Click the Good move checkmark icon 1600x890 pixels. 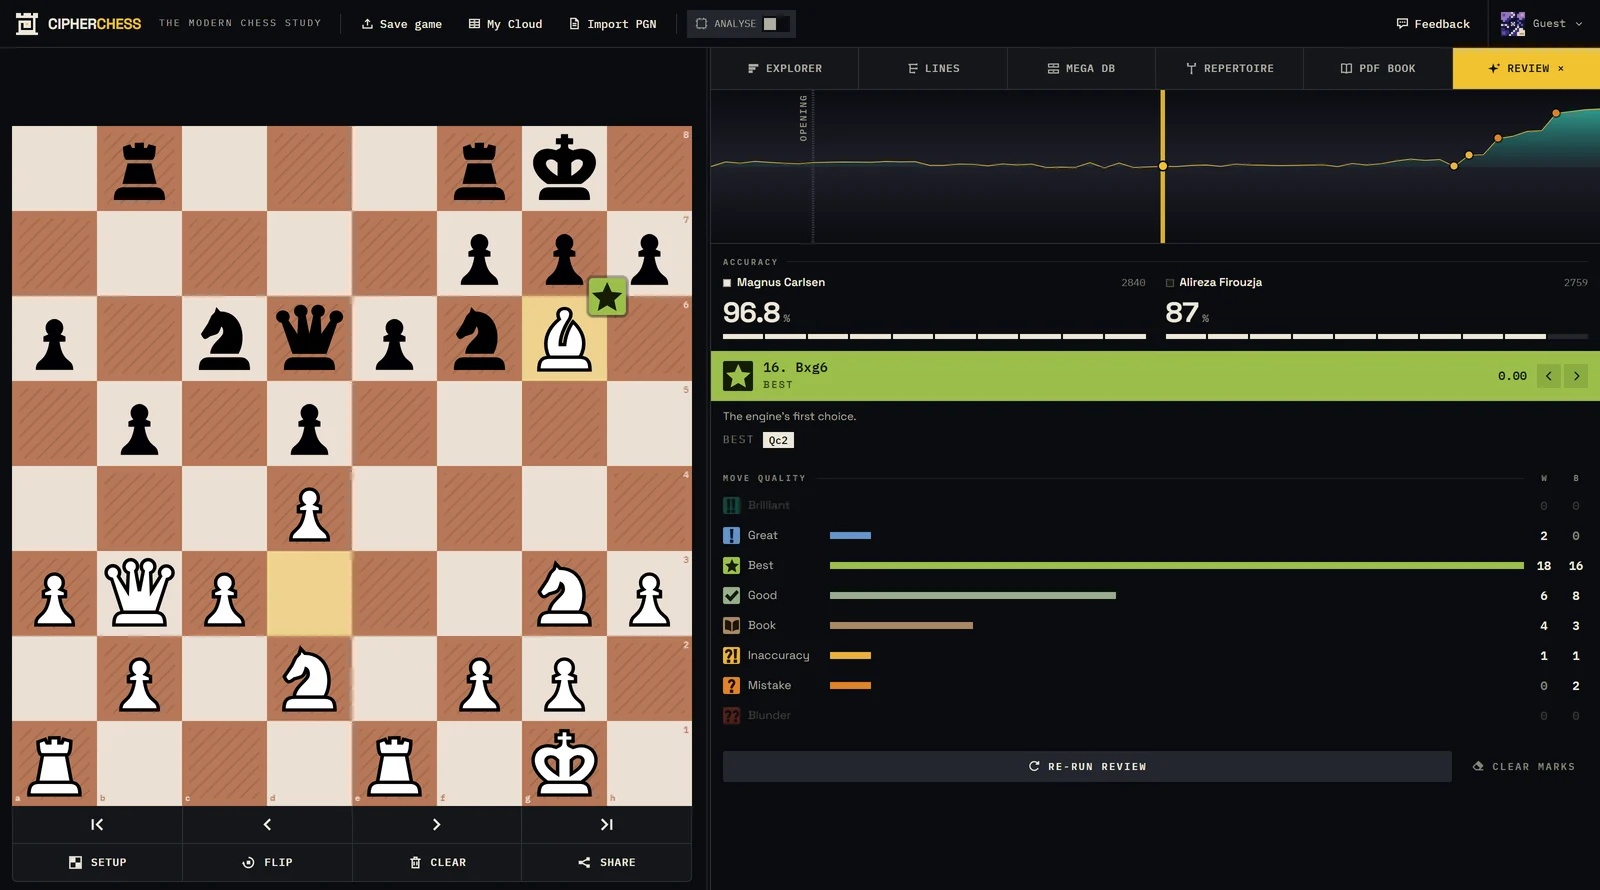point(732,596)
